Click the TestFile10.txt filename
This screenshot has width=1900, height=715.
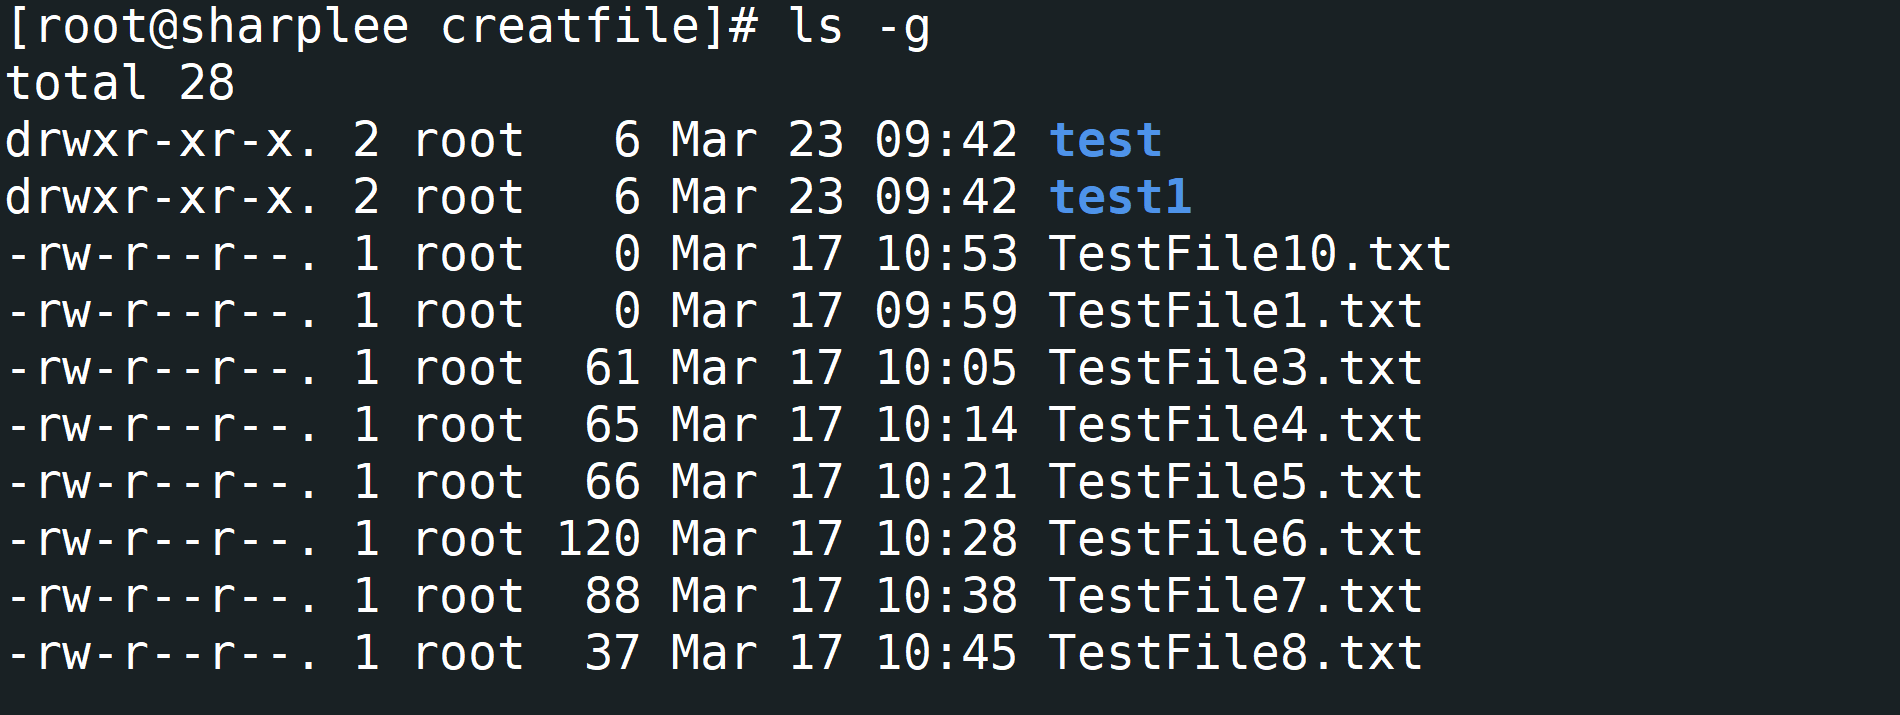[1250, 254]
